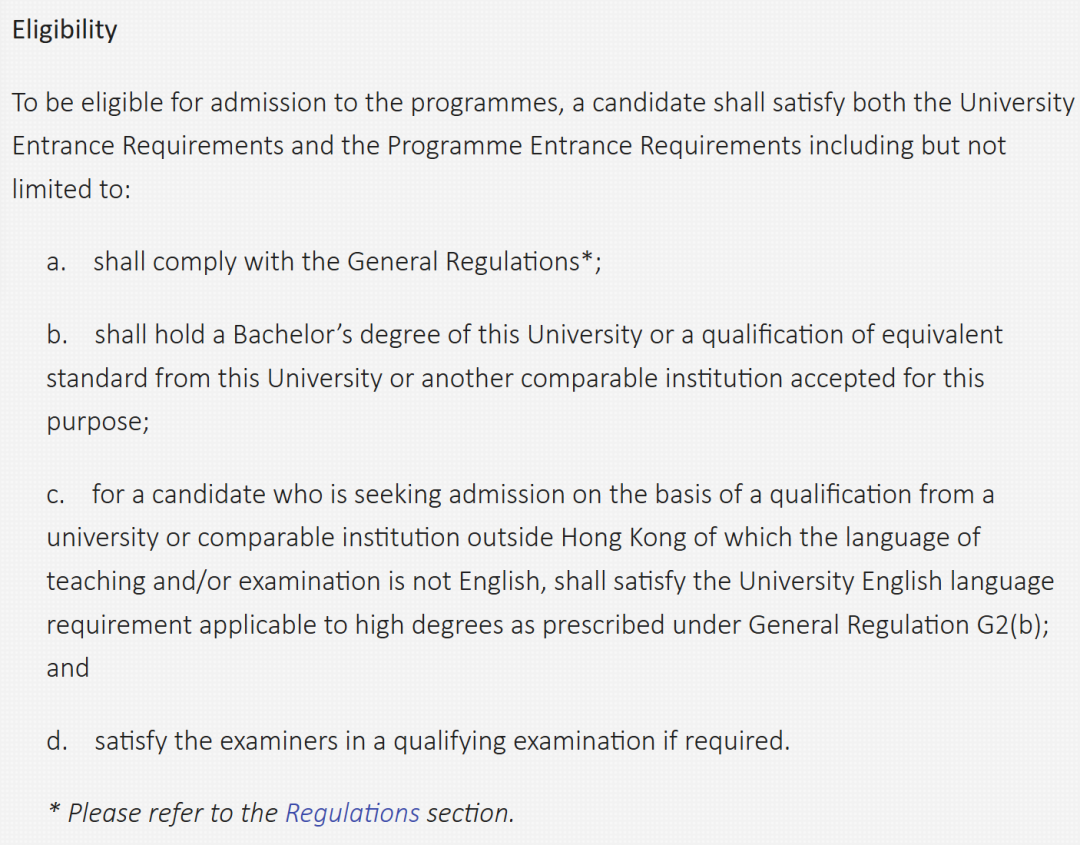Click the word 'section.' after Regulations link

(470, 813)
